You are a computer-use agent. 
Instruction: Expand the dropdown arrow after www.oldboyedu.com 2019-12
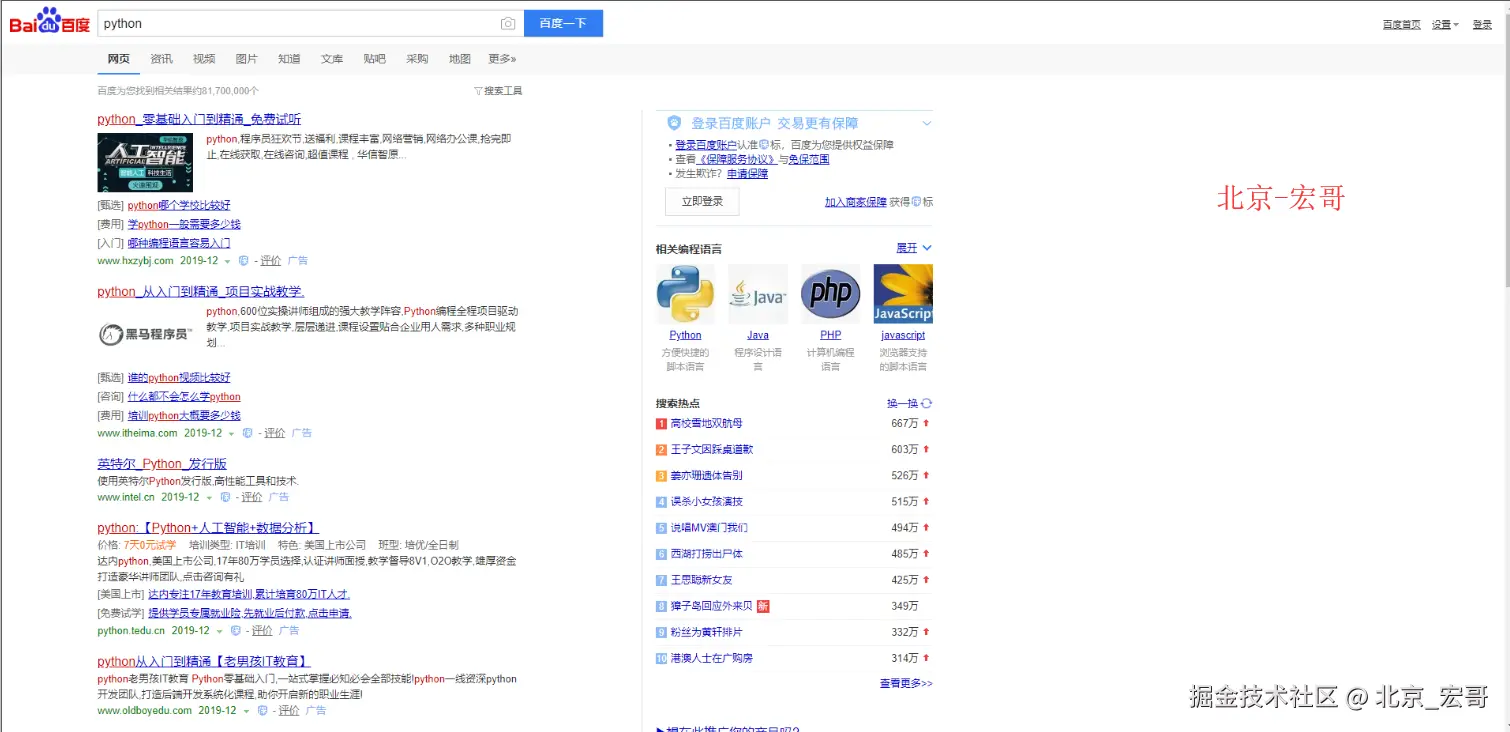247,712
